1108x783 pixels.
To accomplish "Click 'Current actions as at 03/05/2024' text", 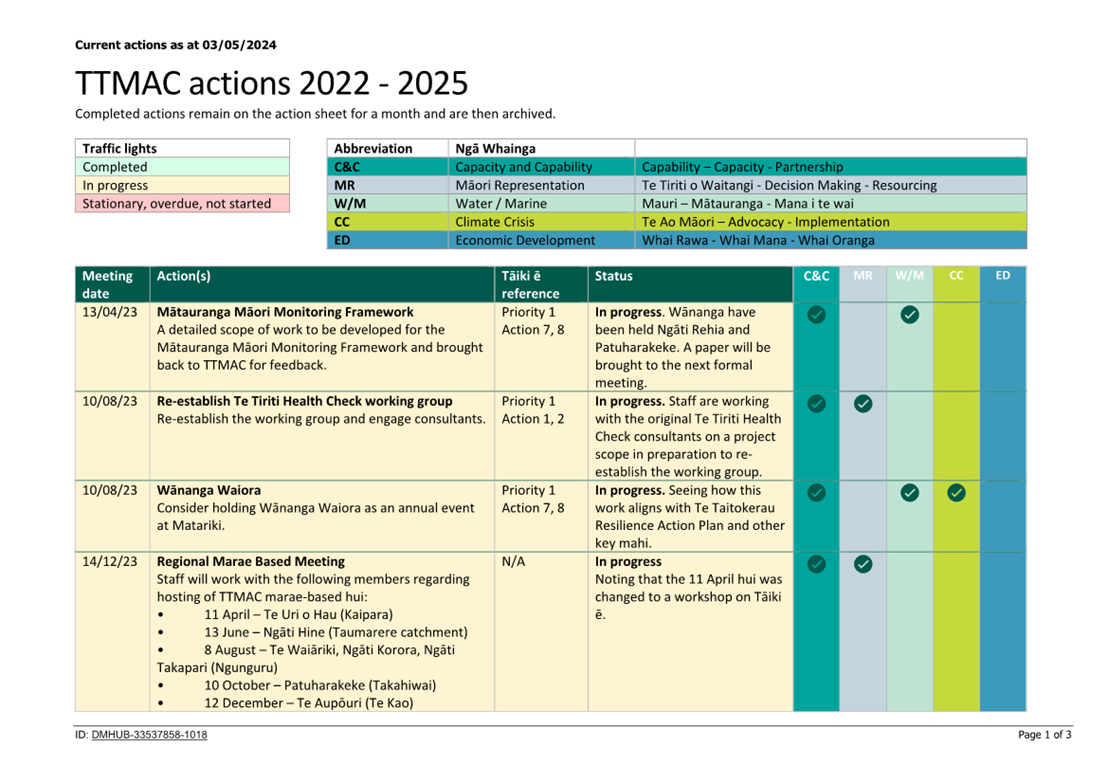I will (175, 45).
